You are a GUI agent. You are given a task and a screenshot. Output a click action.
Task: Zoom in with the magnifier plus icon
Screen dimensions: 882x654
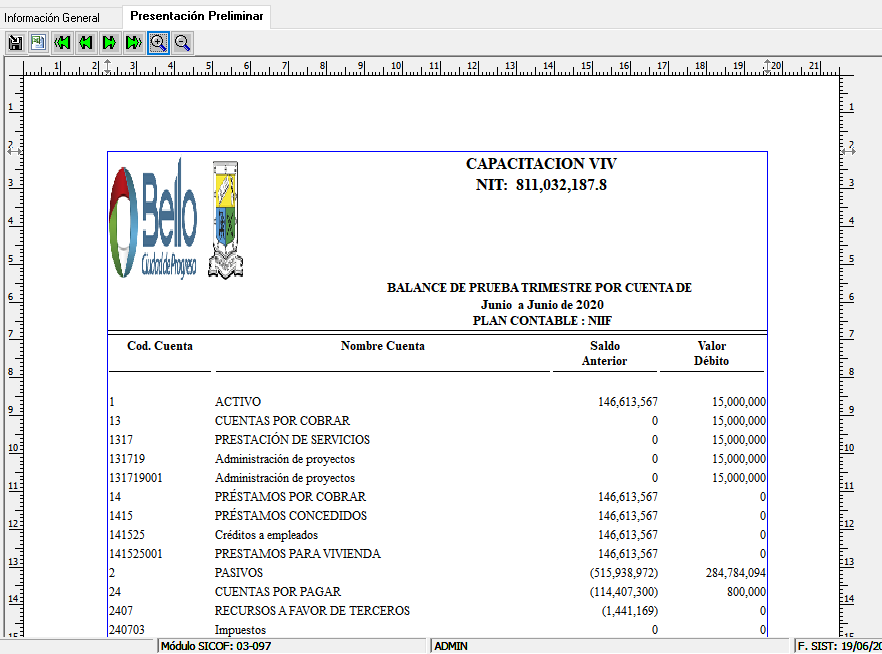(x=158, y=42)
